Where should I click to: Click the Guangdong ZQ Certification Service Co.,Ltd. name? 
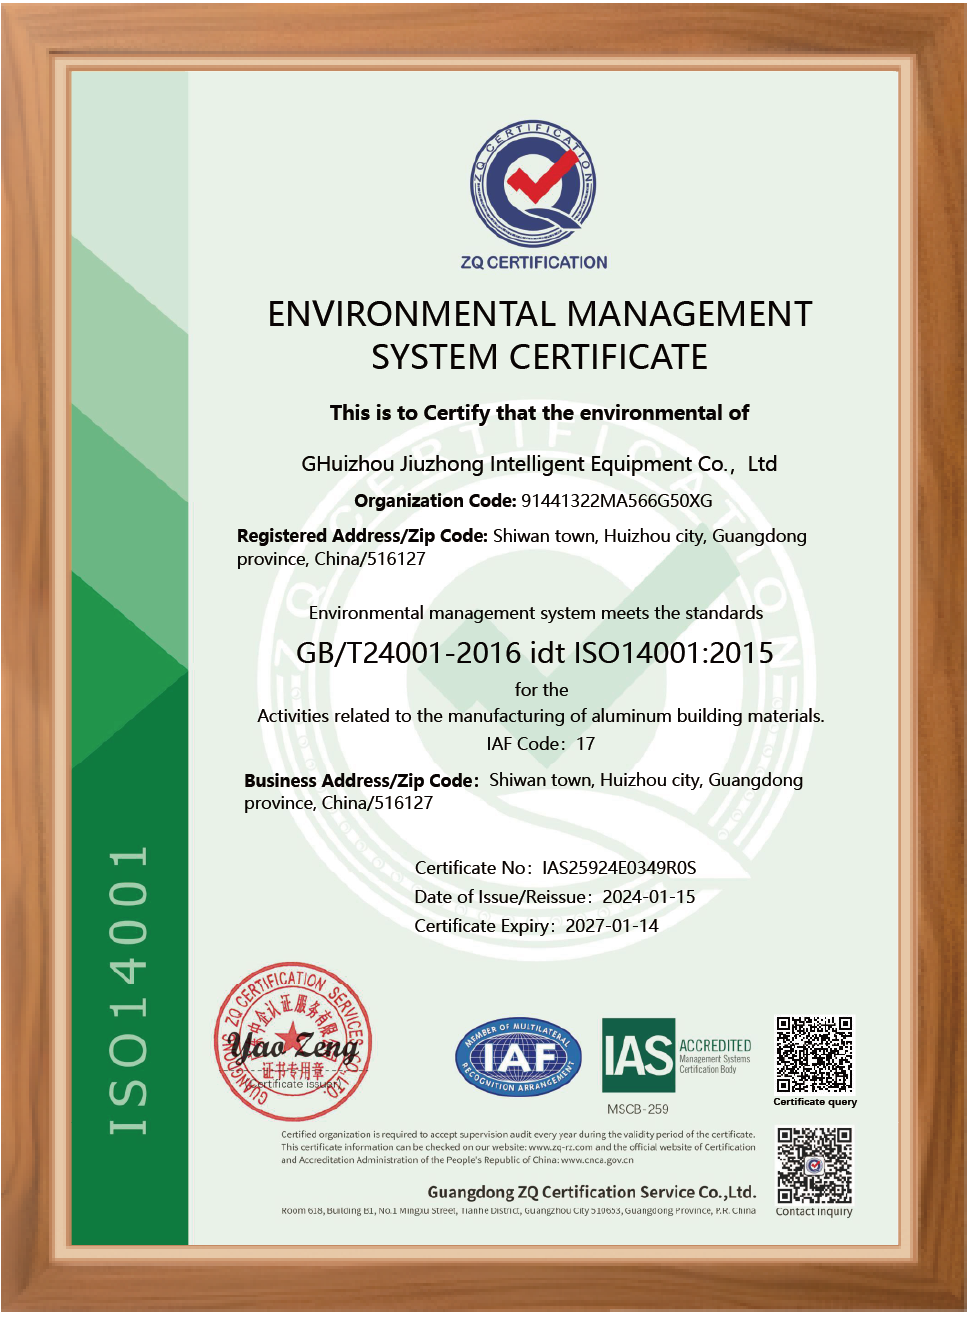click(591, 1192)
